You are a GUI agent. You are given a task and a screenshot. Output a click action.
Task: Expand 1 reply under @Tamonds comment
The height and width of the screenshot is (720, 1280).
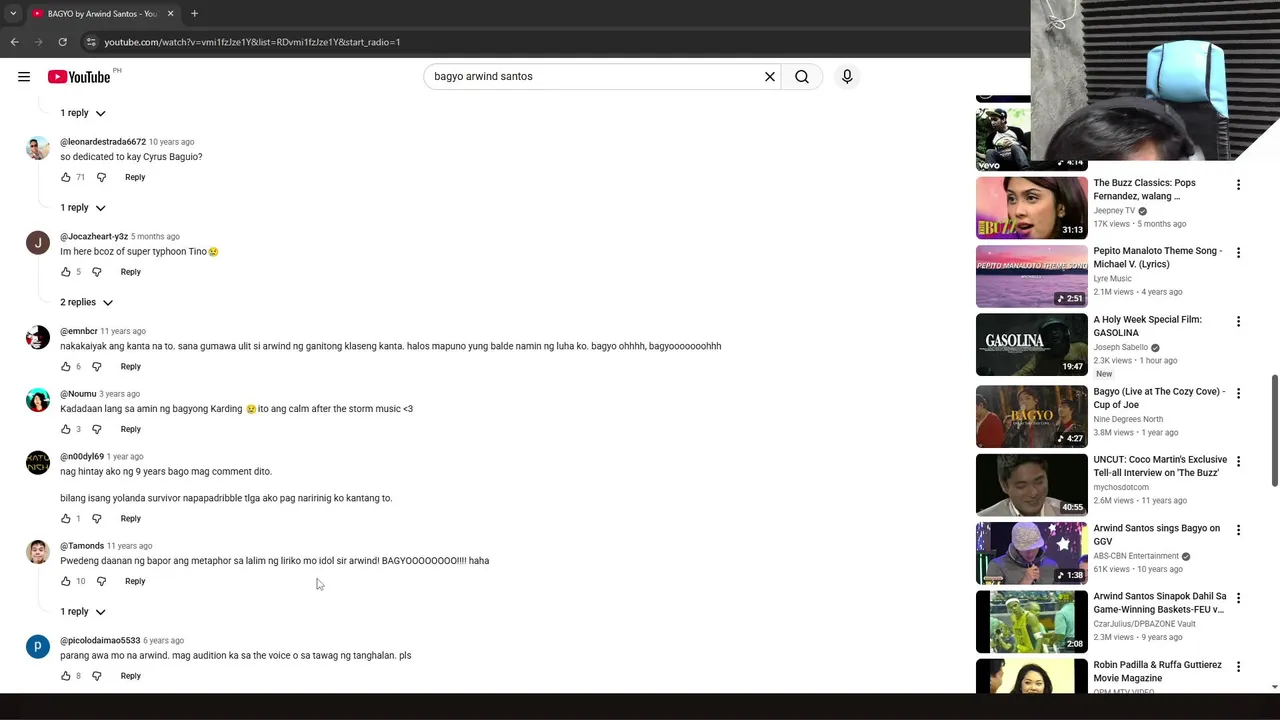(x=83, y=612)
